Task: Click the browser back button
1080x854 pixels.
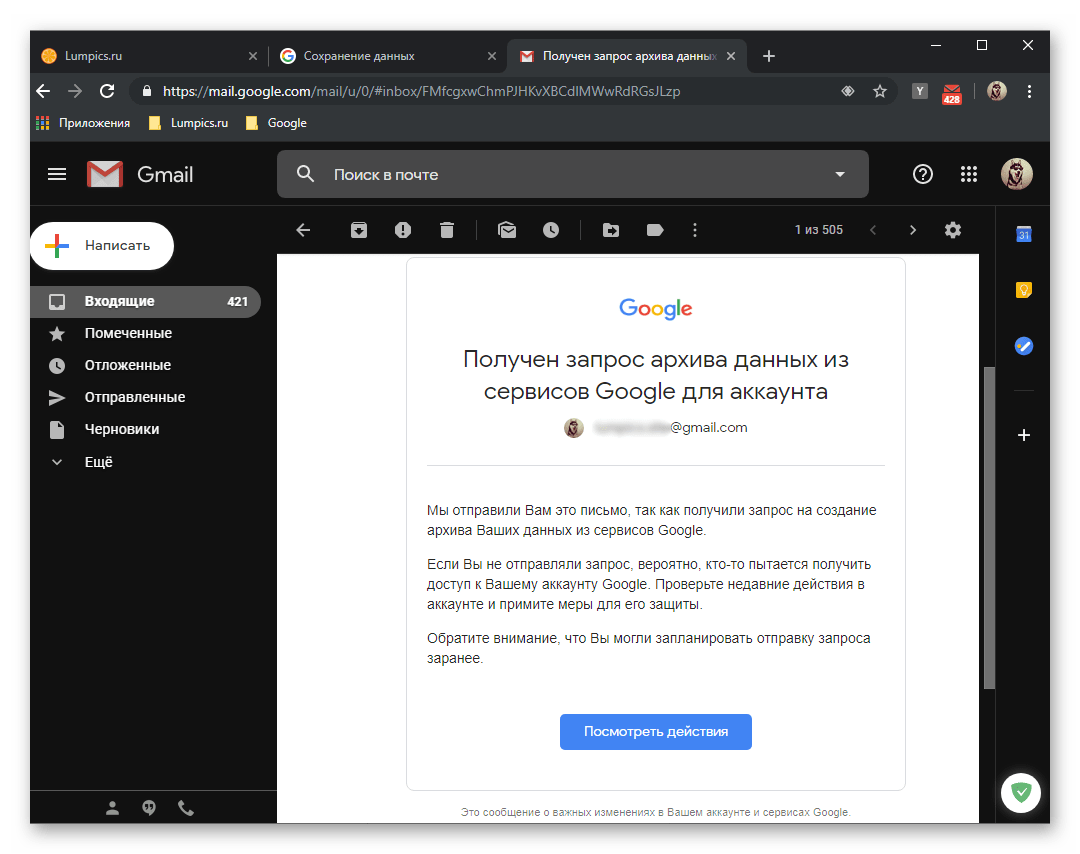Action: tap(43, 91)
